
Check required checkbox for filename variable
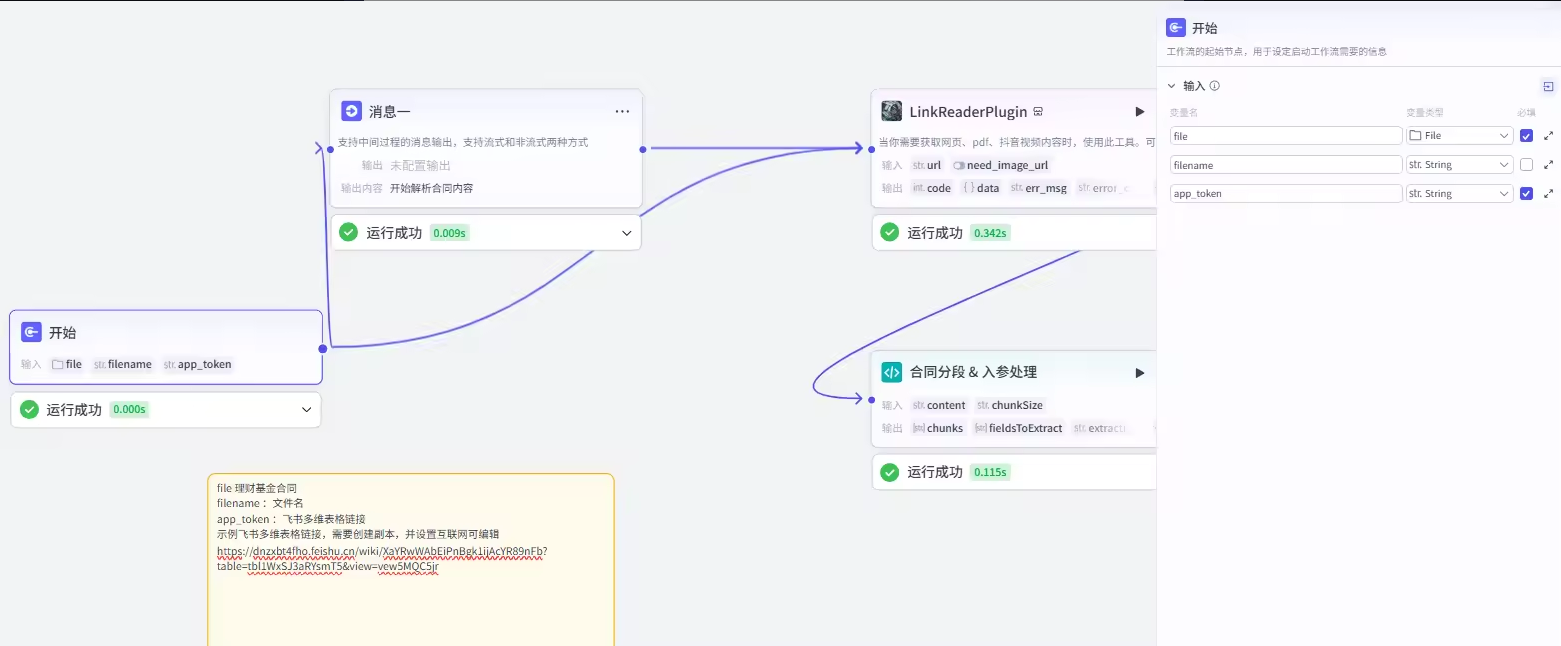pos(1526,165)
